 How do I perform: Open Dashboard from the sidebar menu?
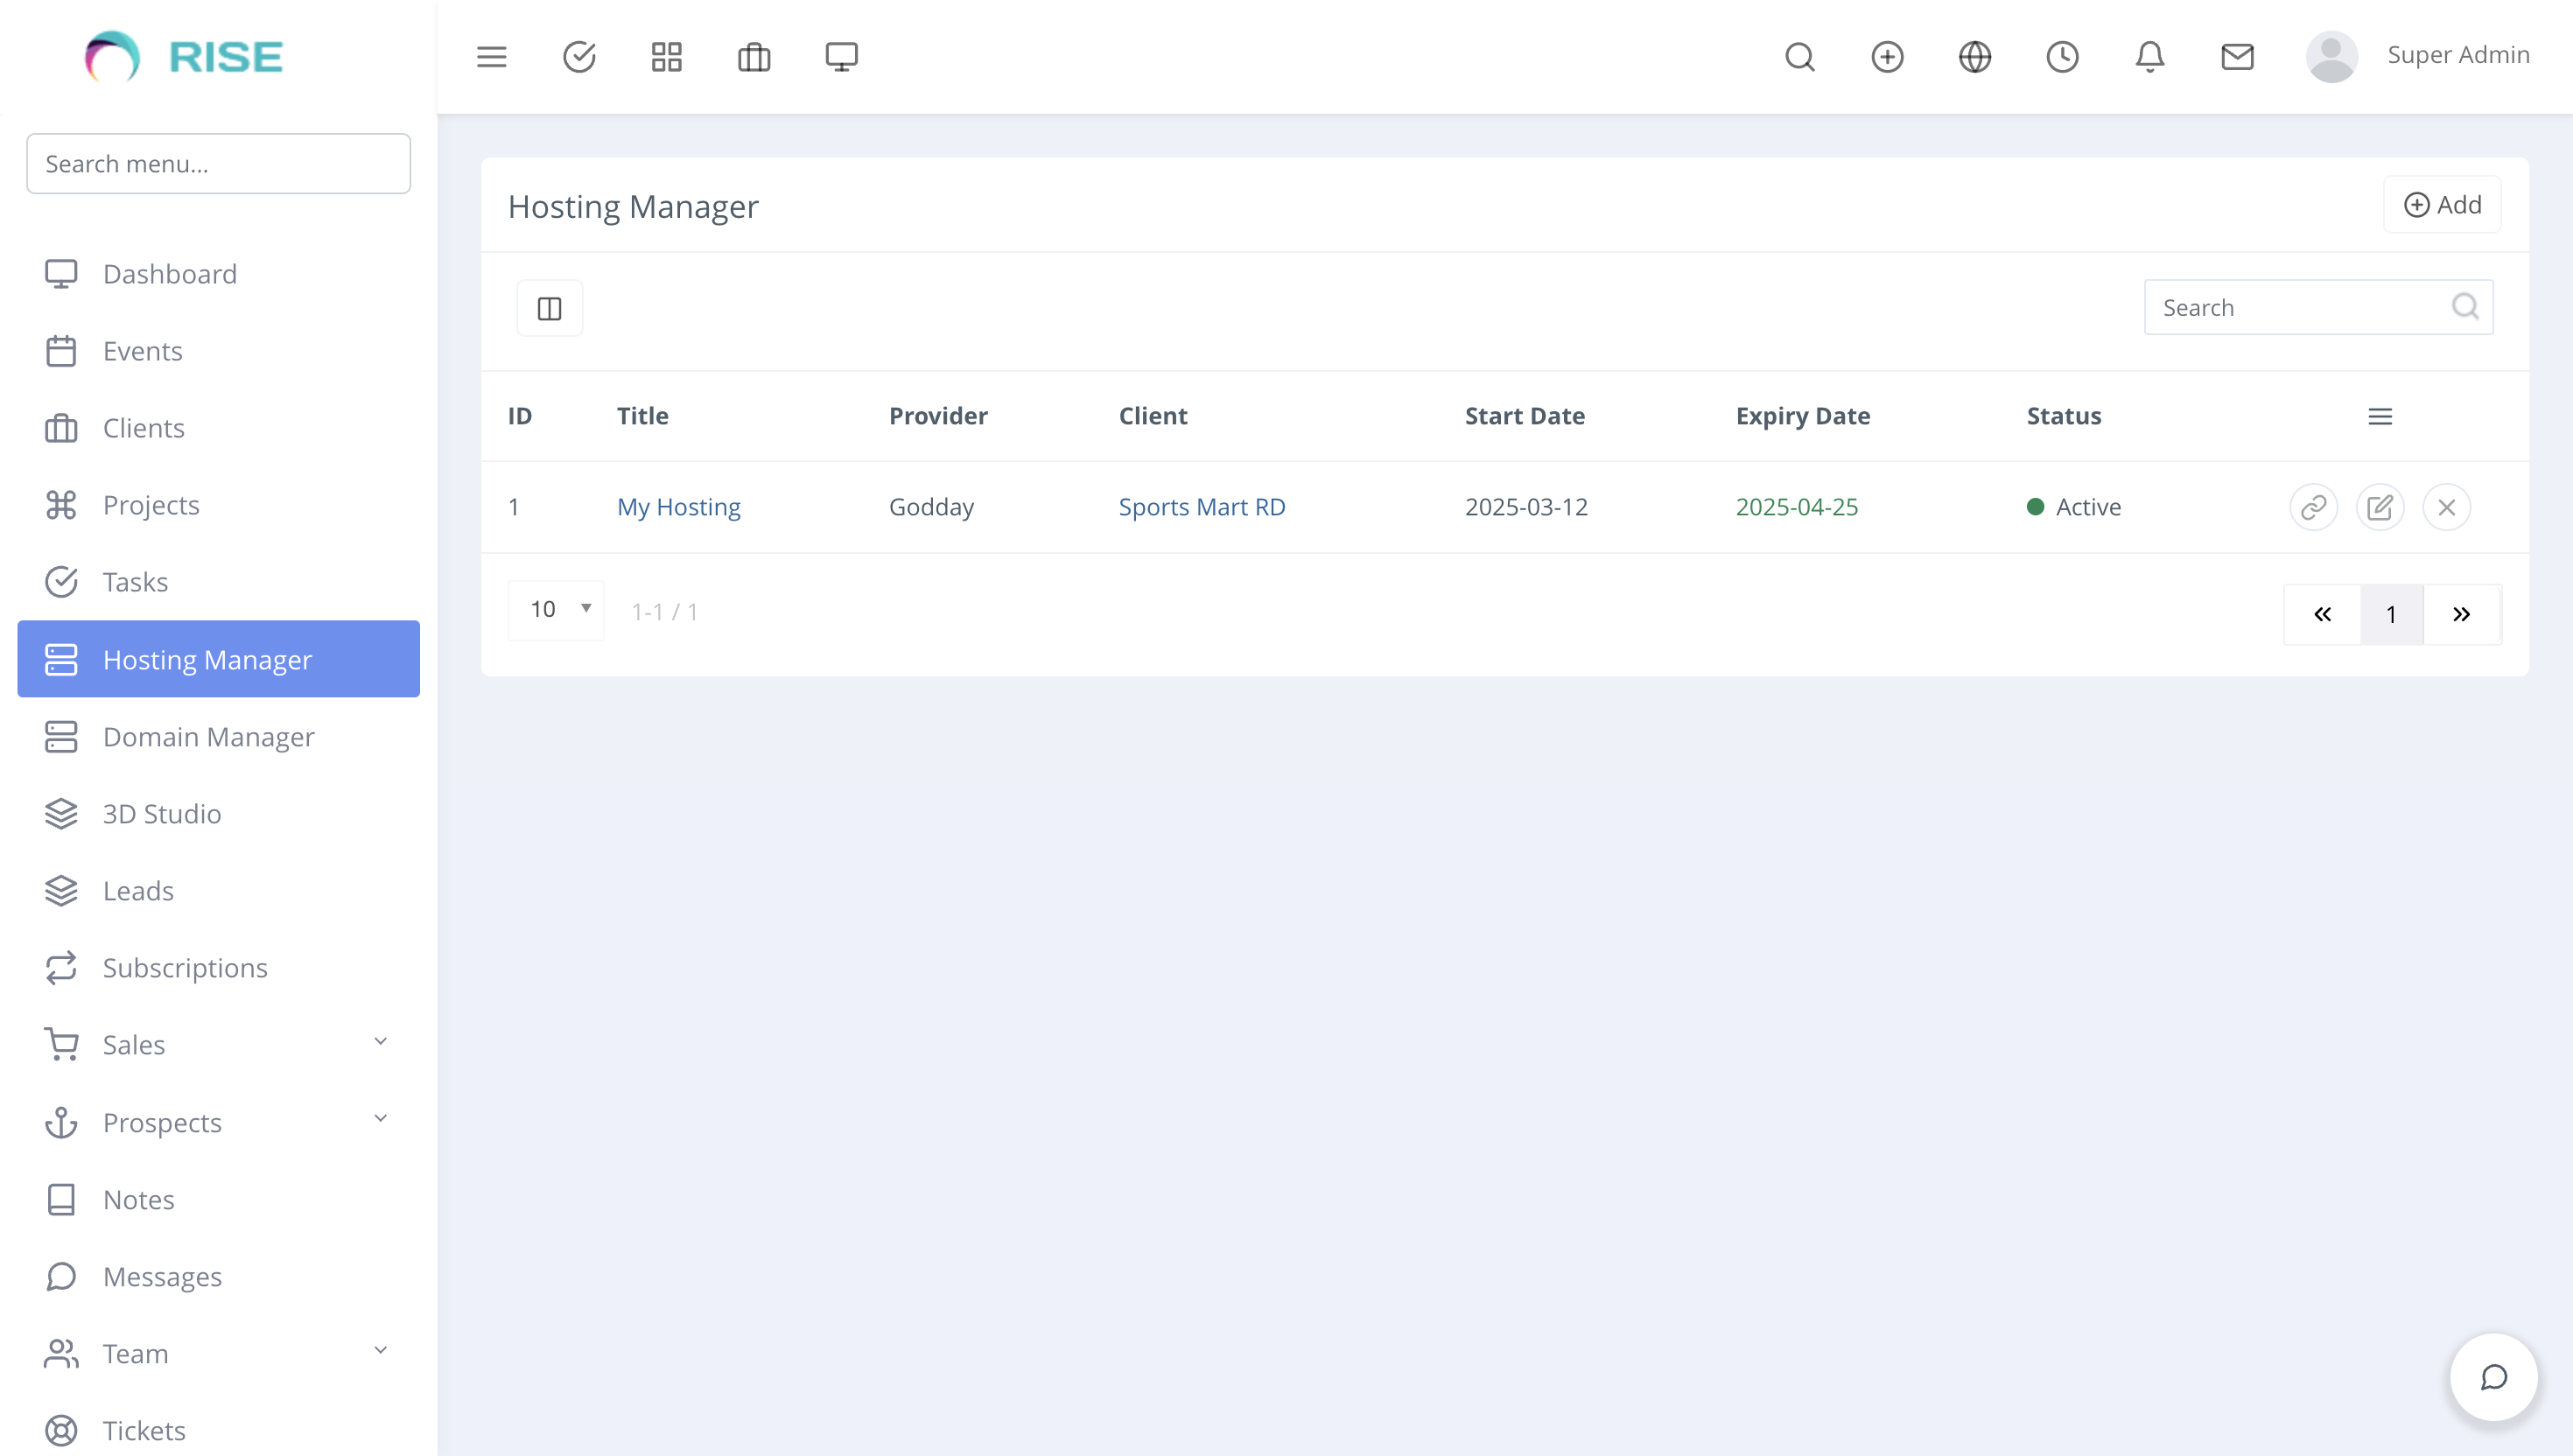pyautogui.click(x=169, y=273)
